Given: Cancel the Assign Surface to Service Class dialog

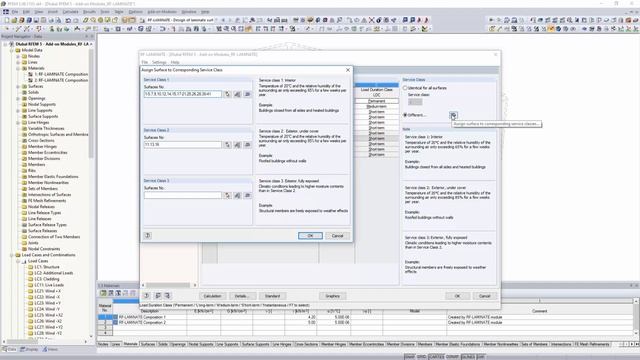Looking at the screenshot, I should (337, 236).
